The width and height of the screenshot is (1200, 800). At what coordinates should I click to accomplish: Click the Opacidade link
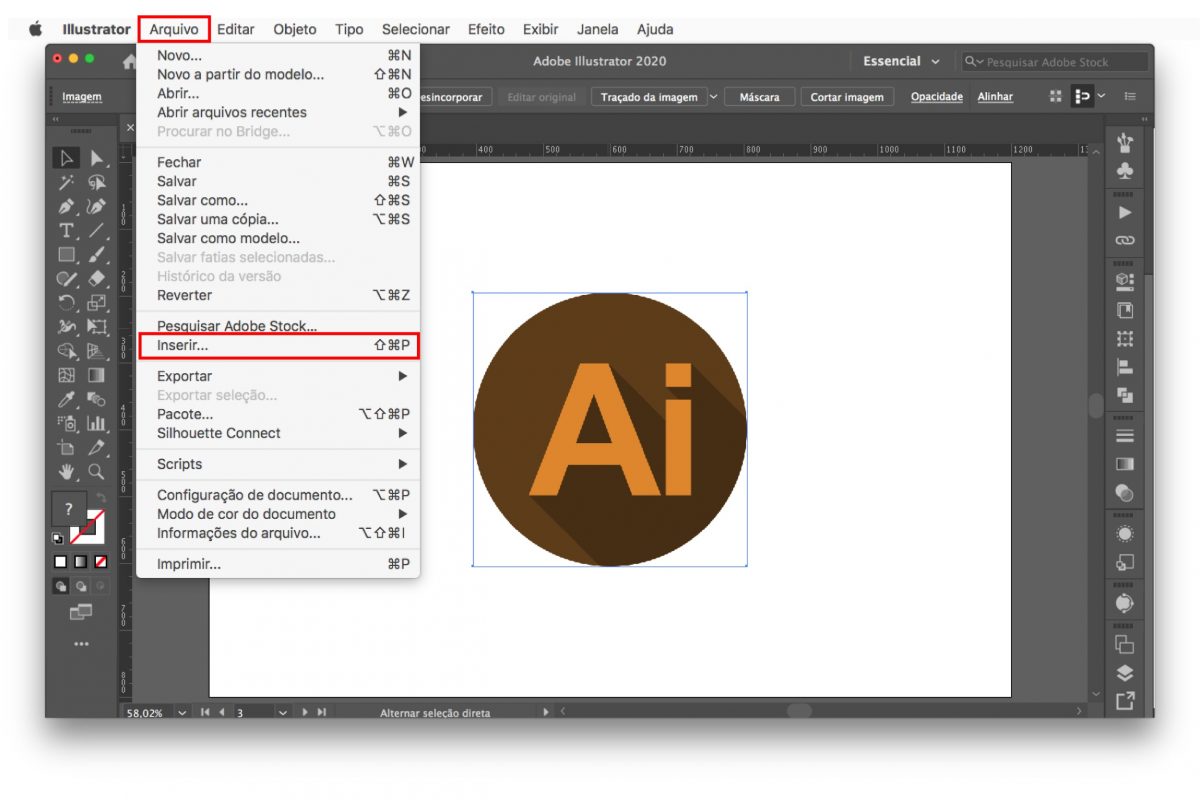coord(937,97)
